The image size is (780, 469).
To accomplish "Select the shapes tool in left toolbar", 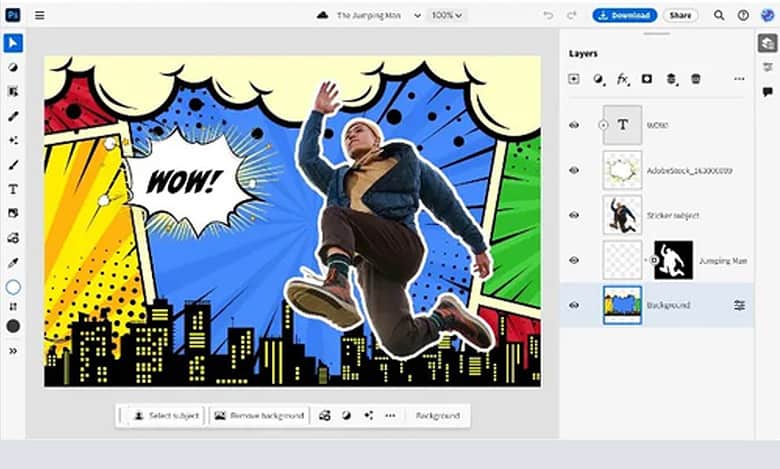I will tap(13, 238).
